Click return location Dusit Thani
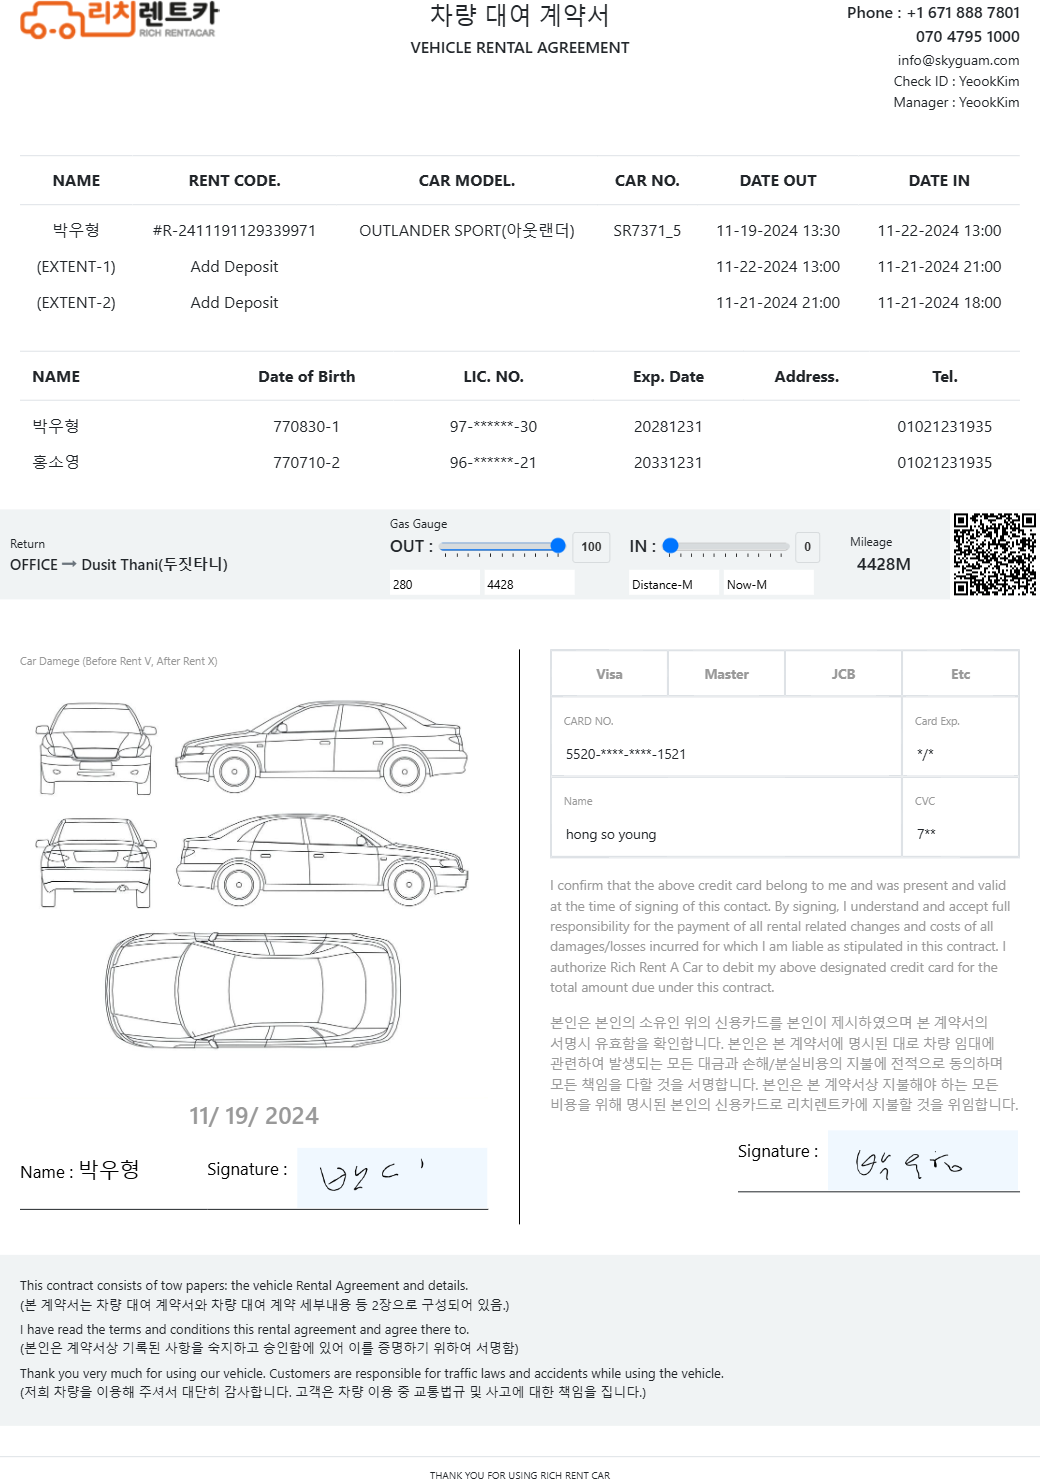Screen dimensions: 1040x1483 (x=154, y=564)
